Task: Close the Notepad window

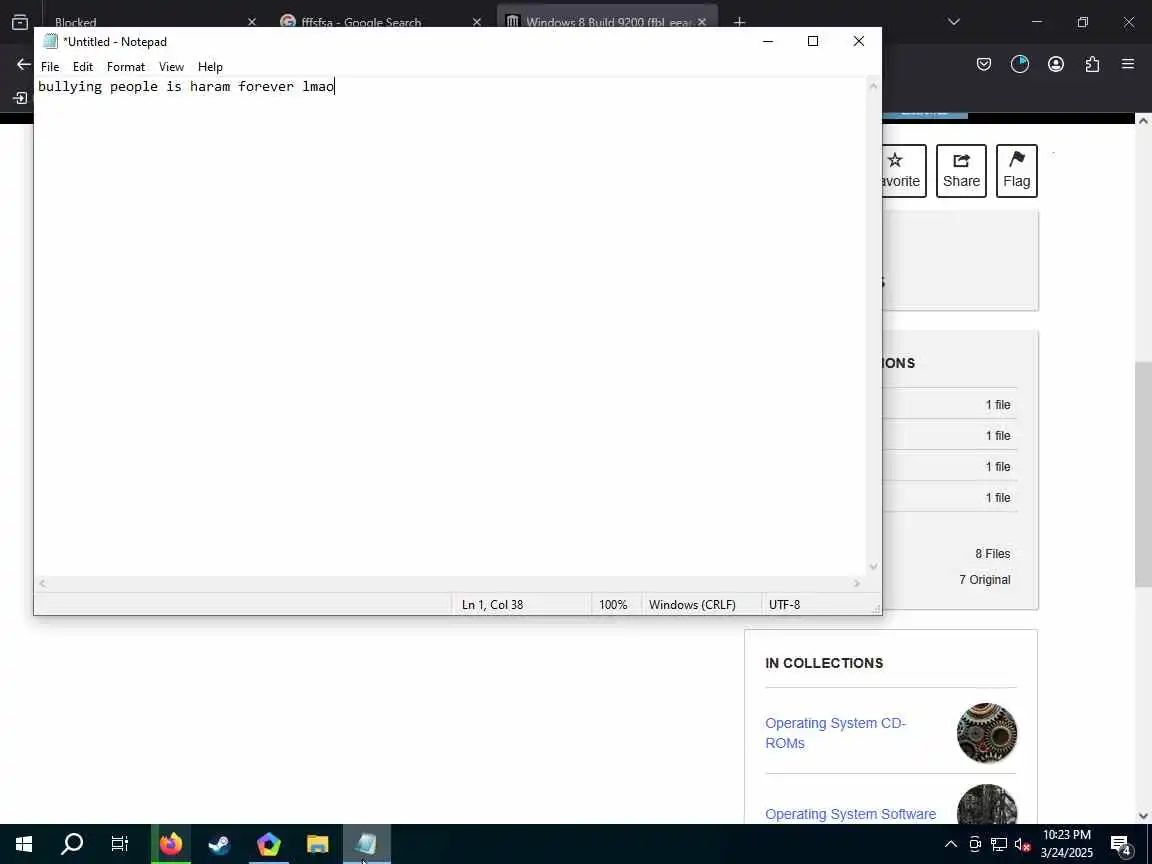Action: point(859,41)
